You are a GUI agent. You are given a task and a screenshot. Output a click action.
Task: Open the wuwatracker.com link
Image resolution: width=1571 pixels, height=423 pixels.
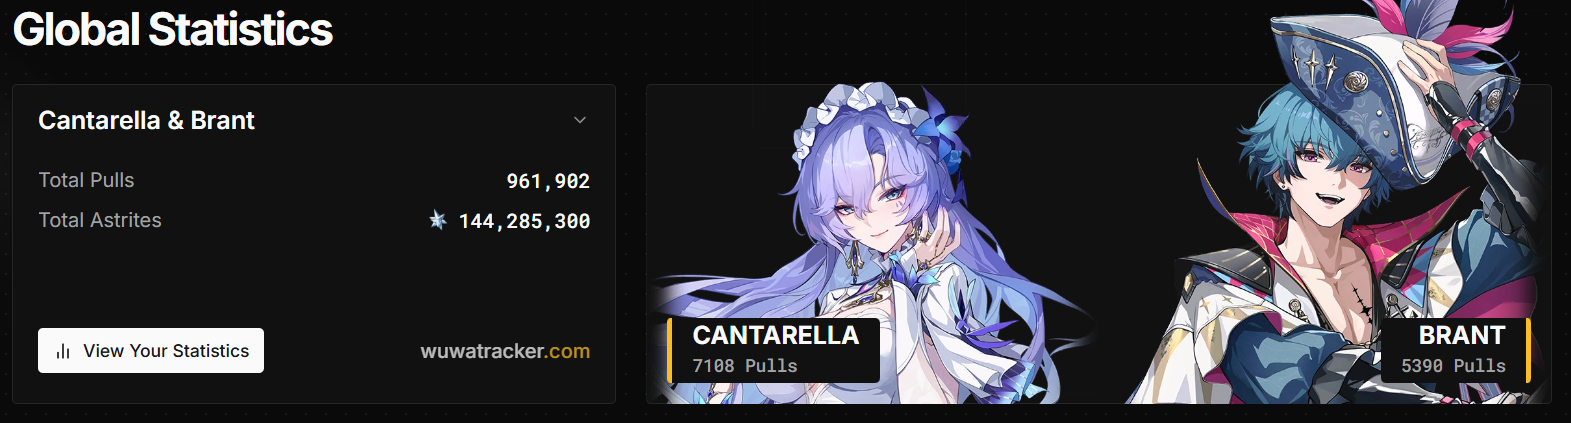click(505, 351)
